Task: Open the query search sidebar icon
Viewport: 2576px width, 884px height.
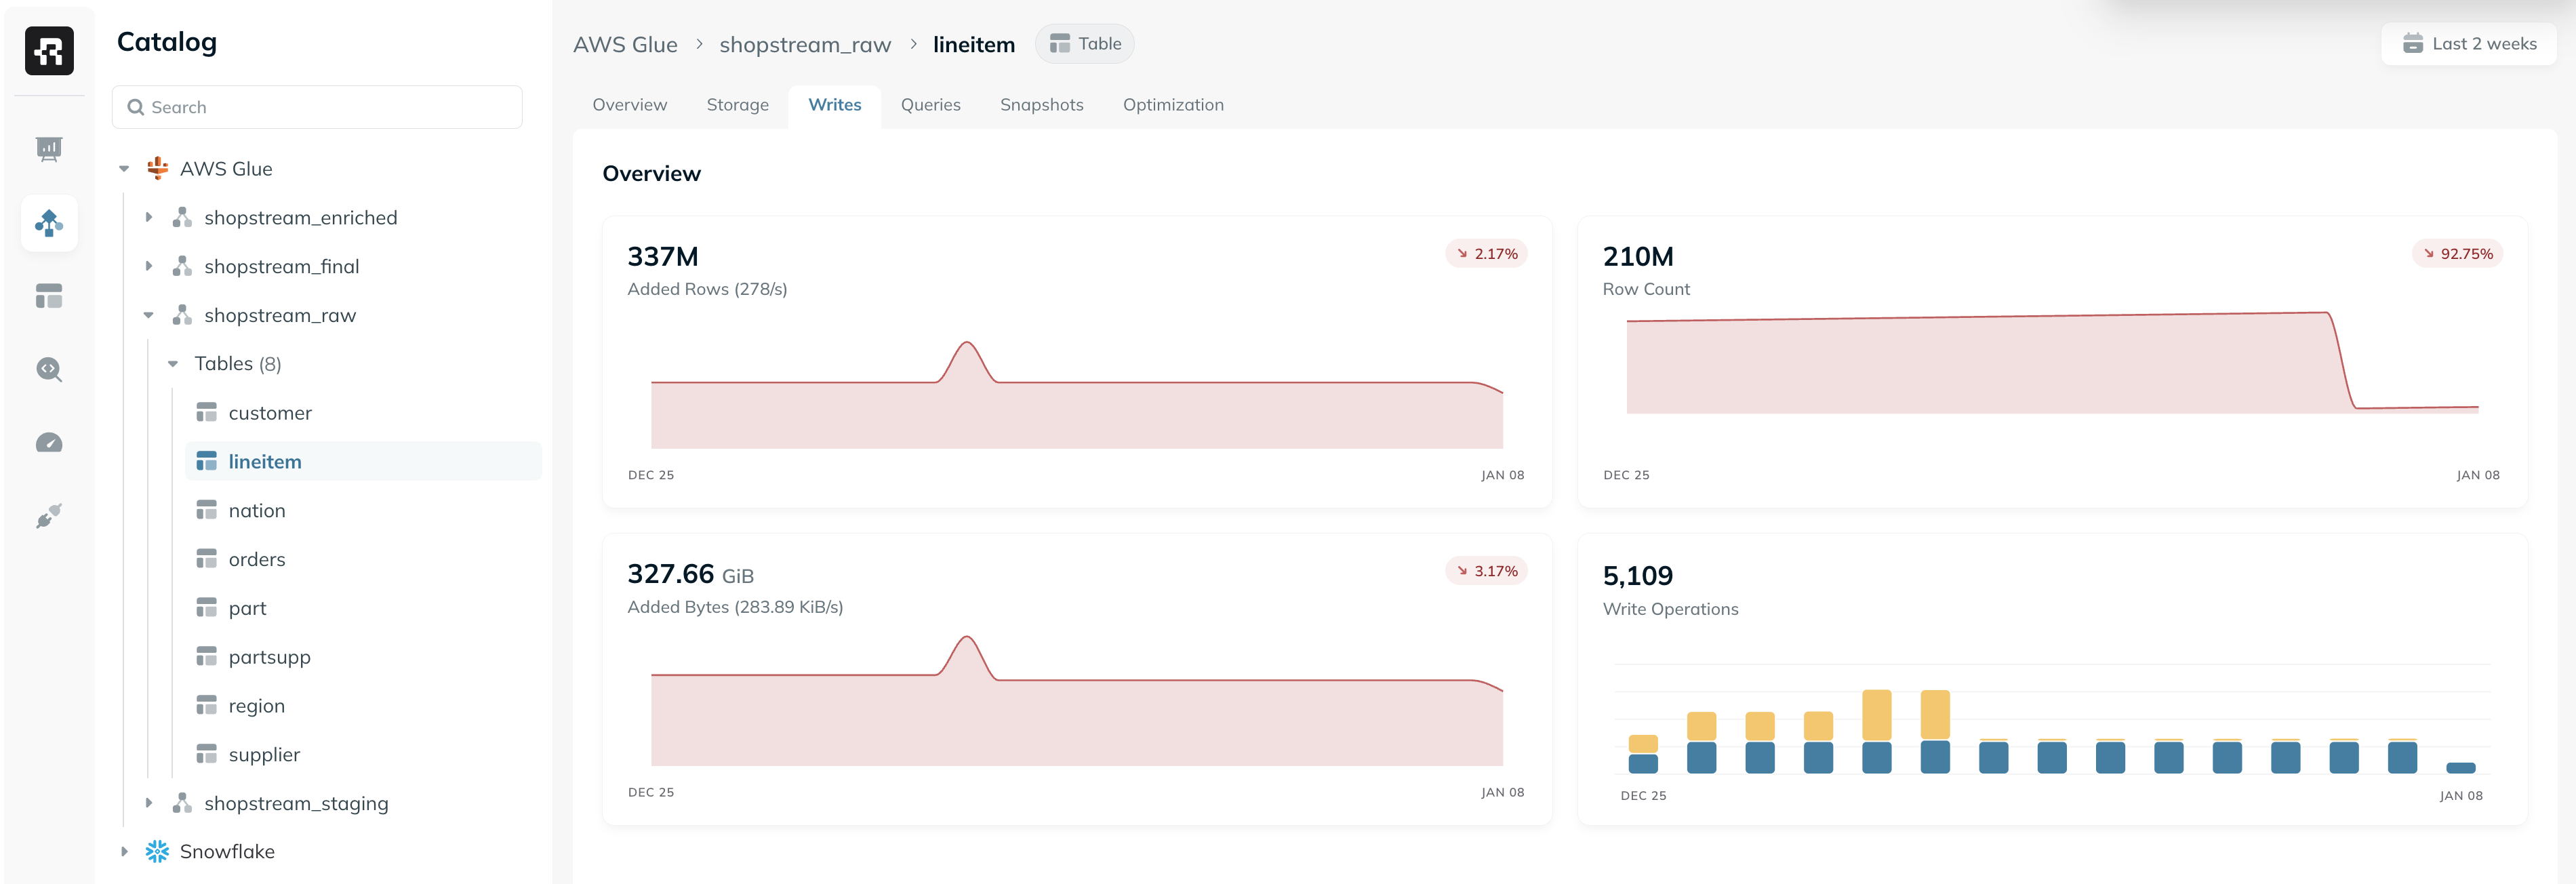Action: point(49,369)
